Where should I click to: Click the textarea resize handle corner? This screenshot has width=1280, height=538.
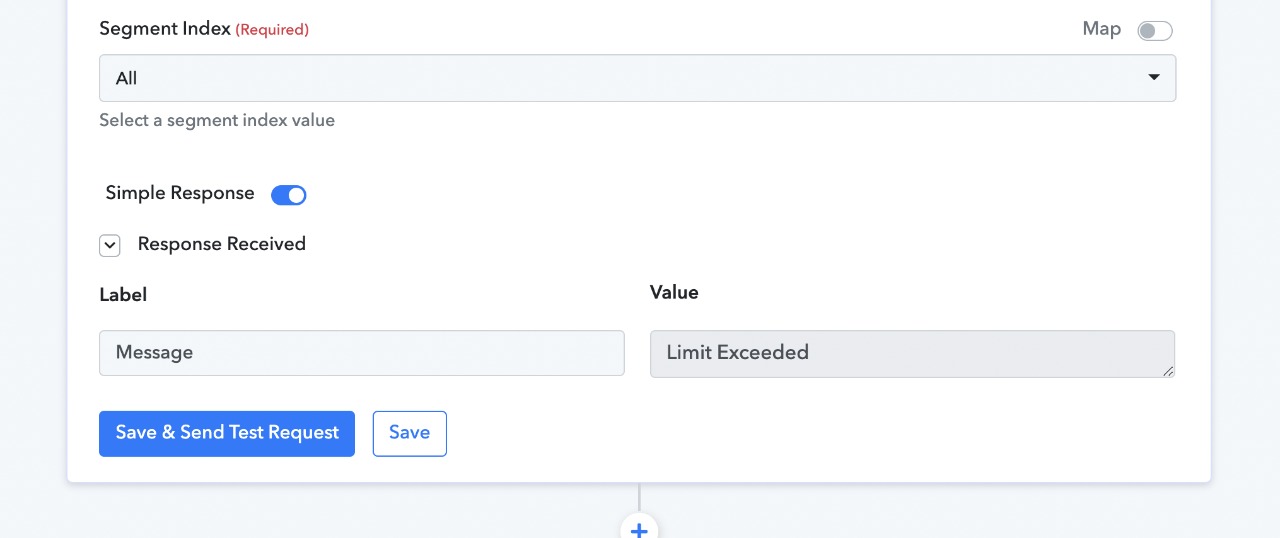(1168, 370)
